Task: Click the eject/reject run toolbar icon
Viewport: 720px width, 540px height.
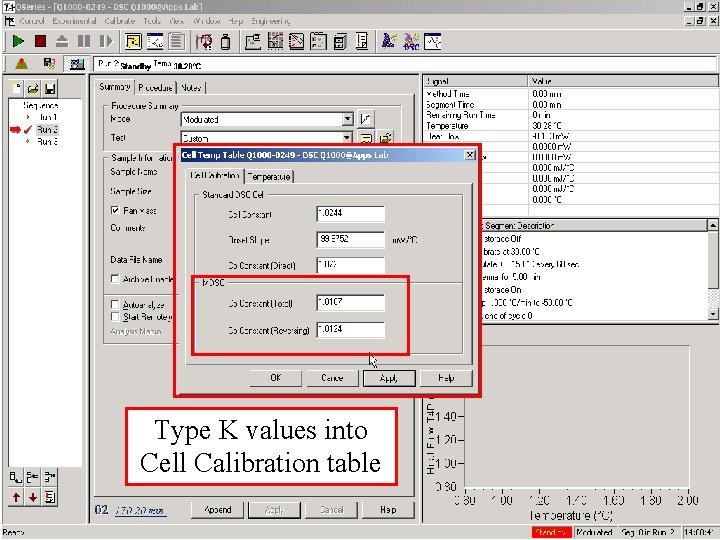Action: tap(62, 42)
